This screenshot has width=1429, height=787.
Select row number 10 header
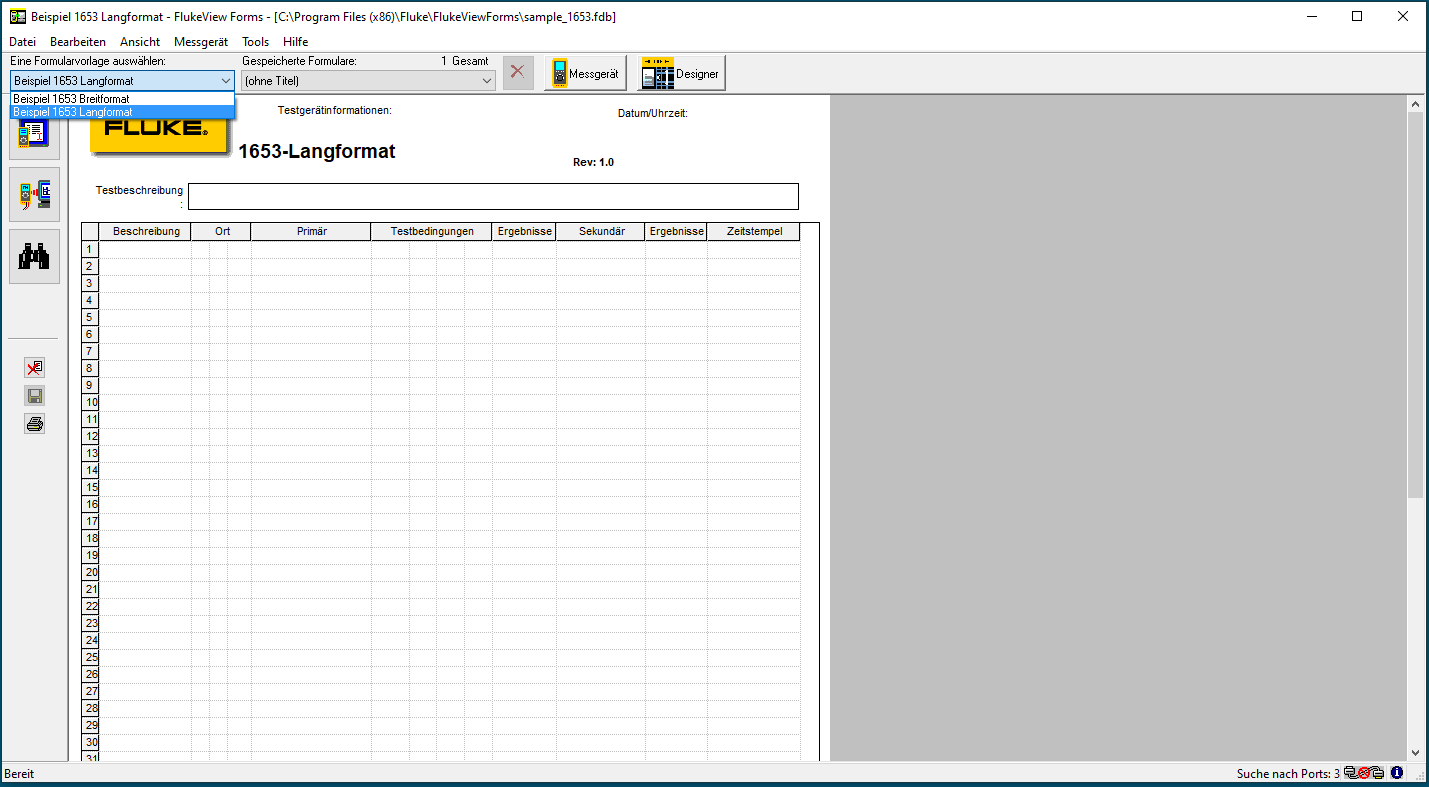[90, 402]
